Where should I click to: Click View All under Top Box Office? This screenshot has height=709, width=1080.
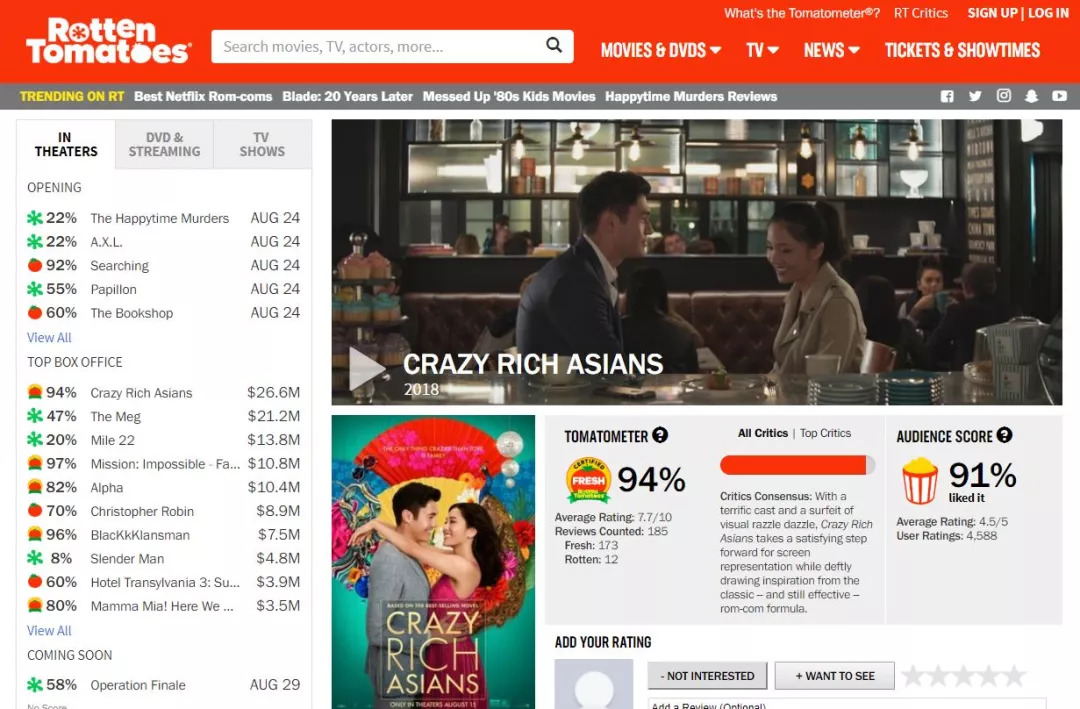[x=49, y=630]
